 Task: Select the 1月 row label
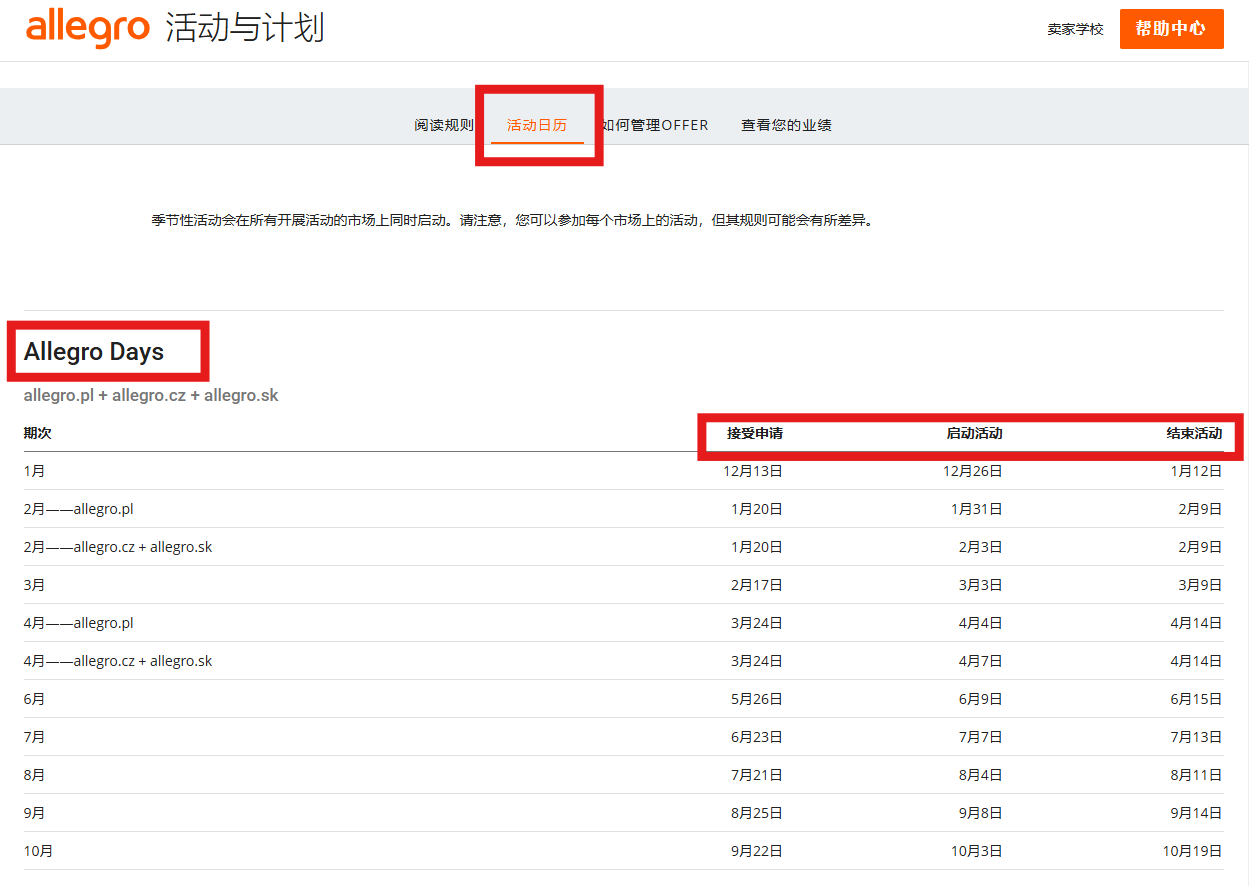coord(35,471)
